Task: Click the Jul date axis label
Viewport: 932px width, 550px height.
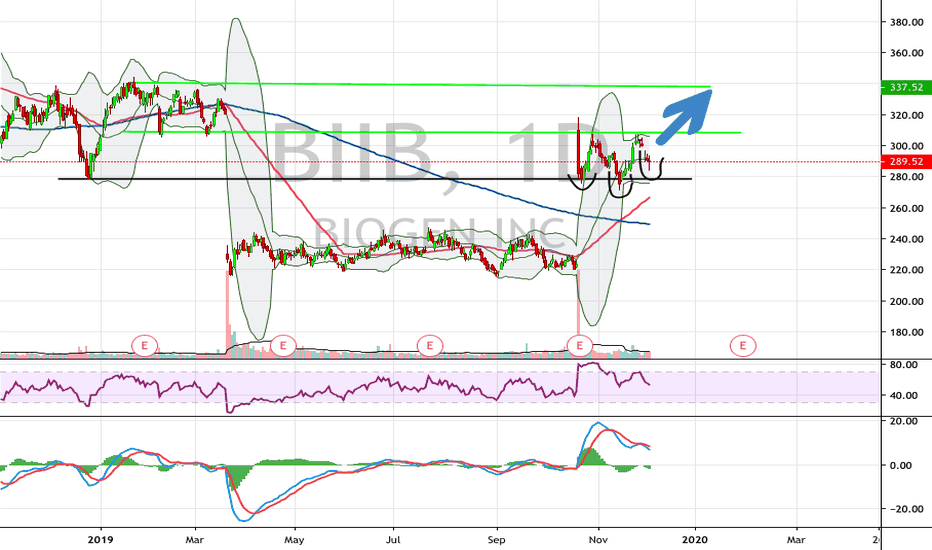Action: point(393,540)
